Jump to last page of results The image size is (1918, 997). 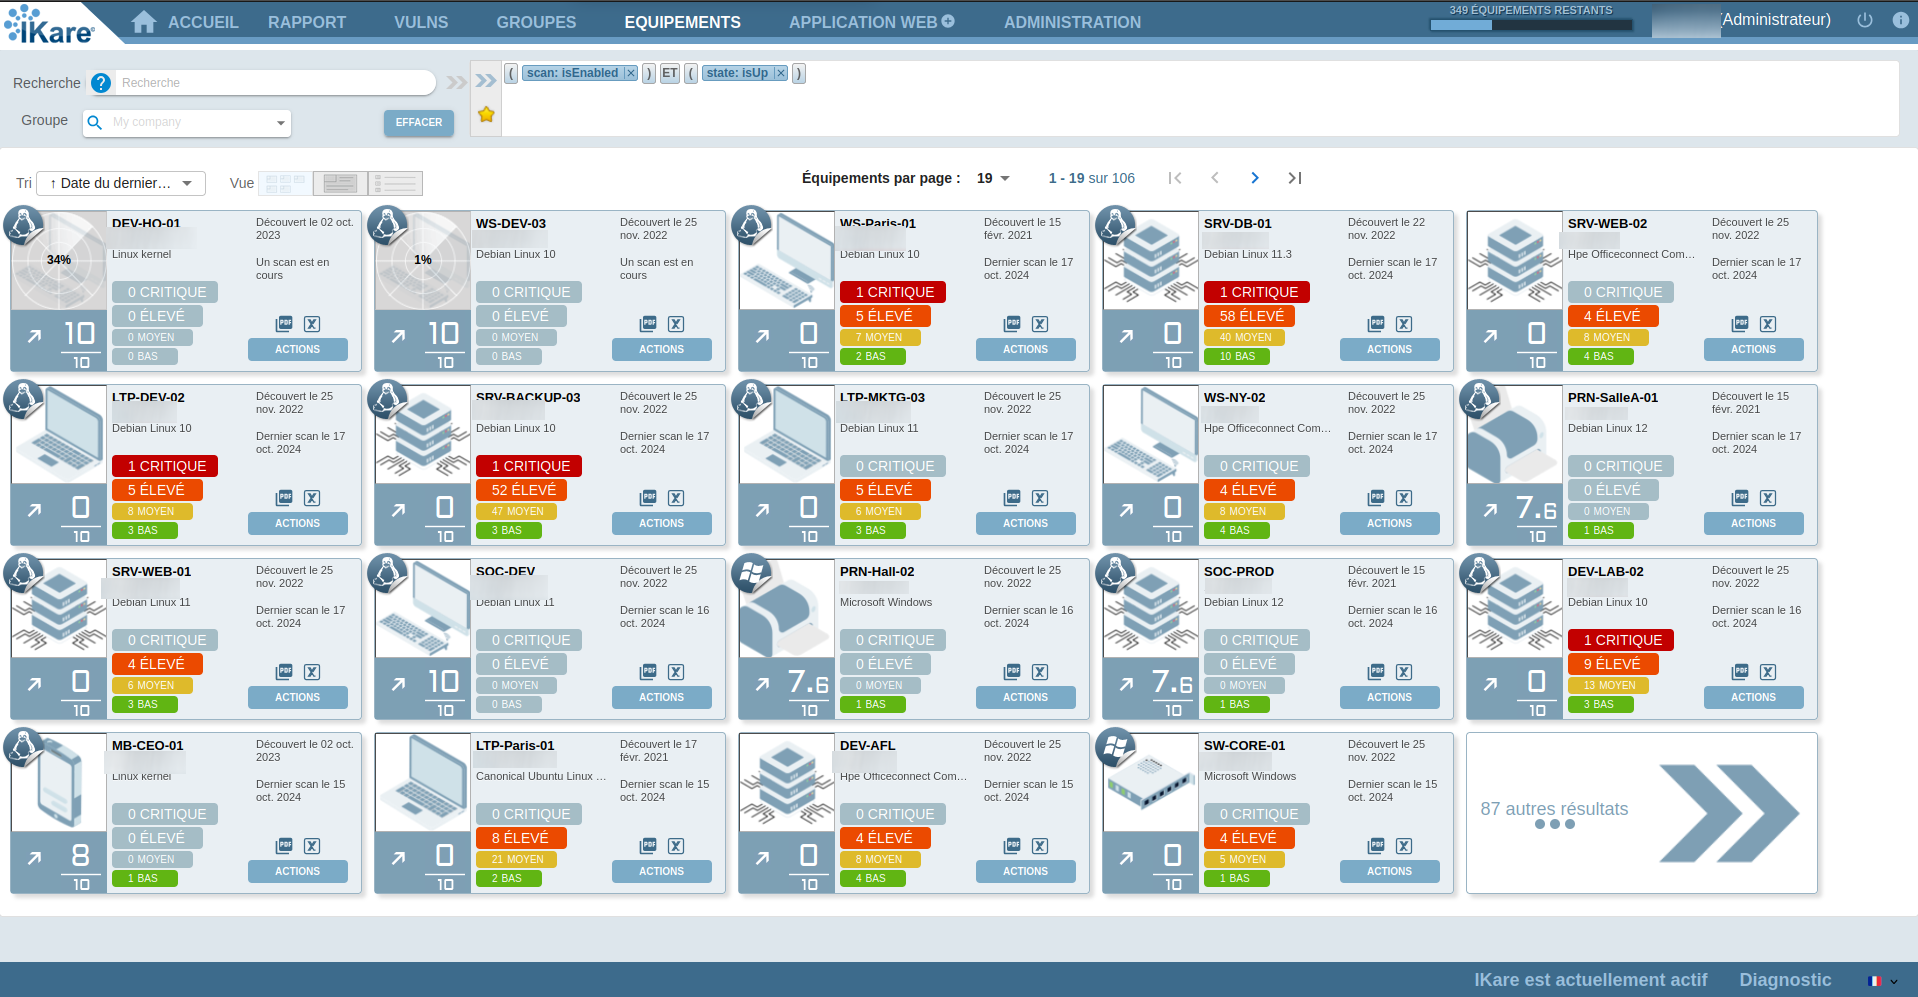[1294, 178]
